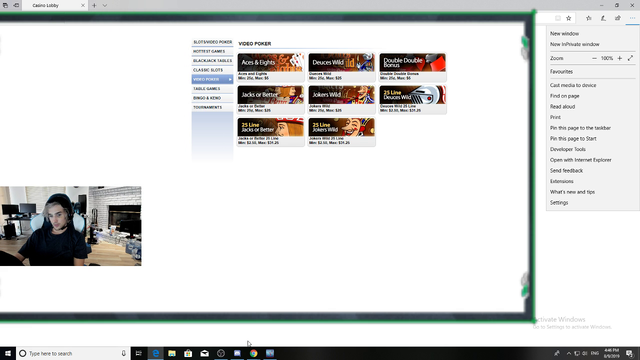
Task: Open File Explorer from taskbar
Action: 172,353
